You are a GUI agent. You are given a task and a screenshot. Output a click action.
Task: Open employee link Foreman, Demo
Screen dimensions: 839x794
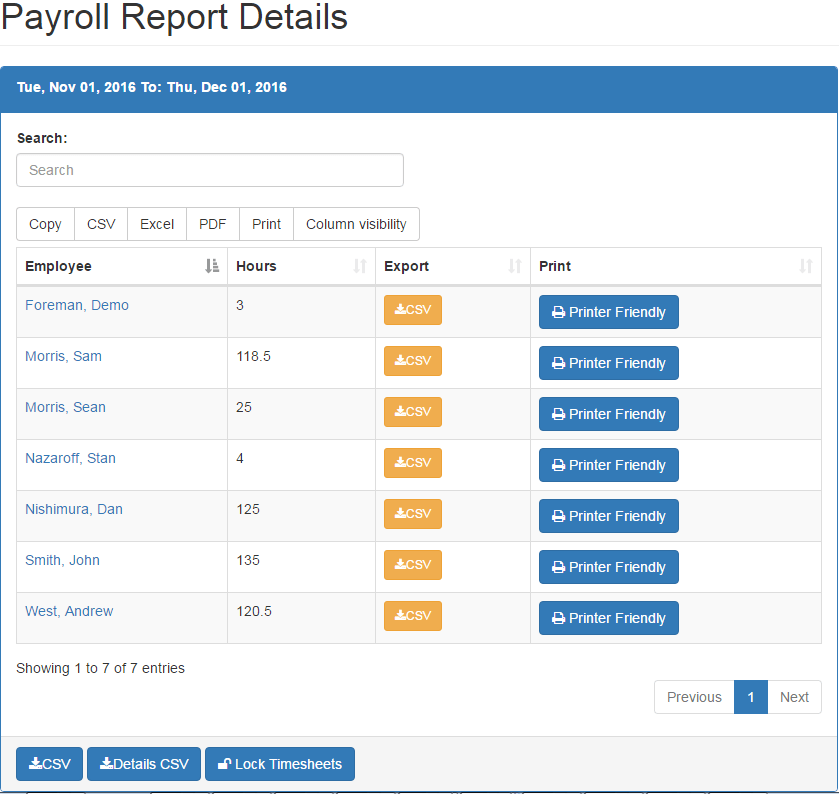coord(77,305)
